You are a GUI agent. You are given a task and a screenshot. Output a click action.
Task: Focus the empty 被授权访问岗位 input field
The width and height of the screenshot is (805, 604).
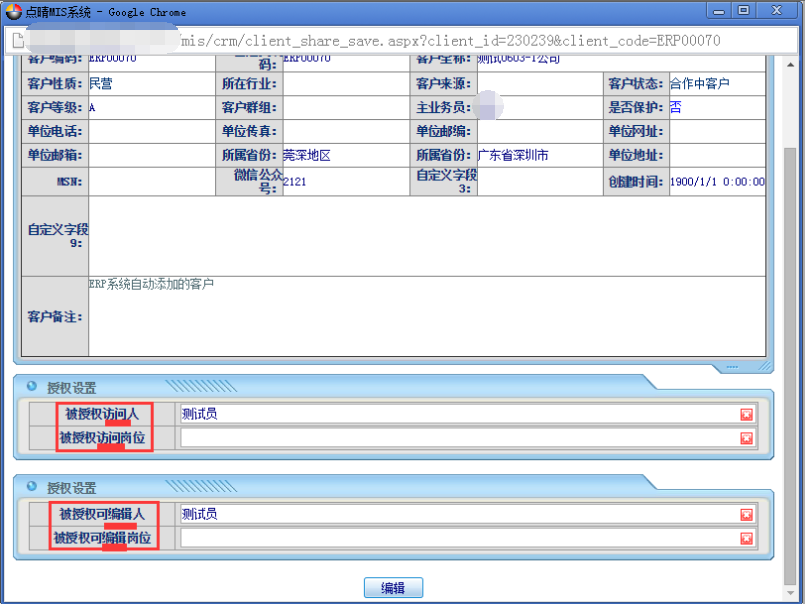coord(455,438)
